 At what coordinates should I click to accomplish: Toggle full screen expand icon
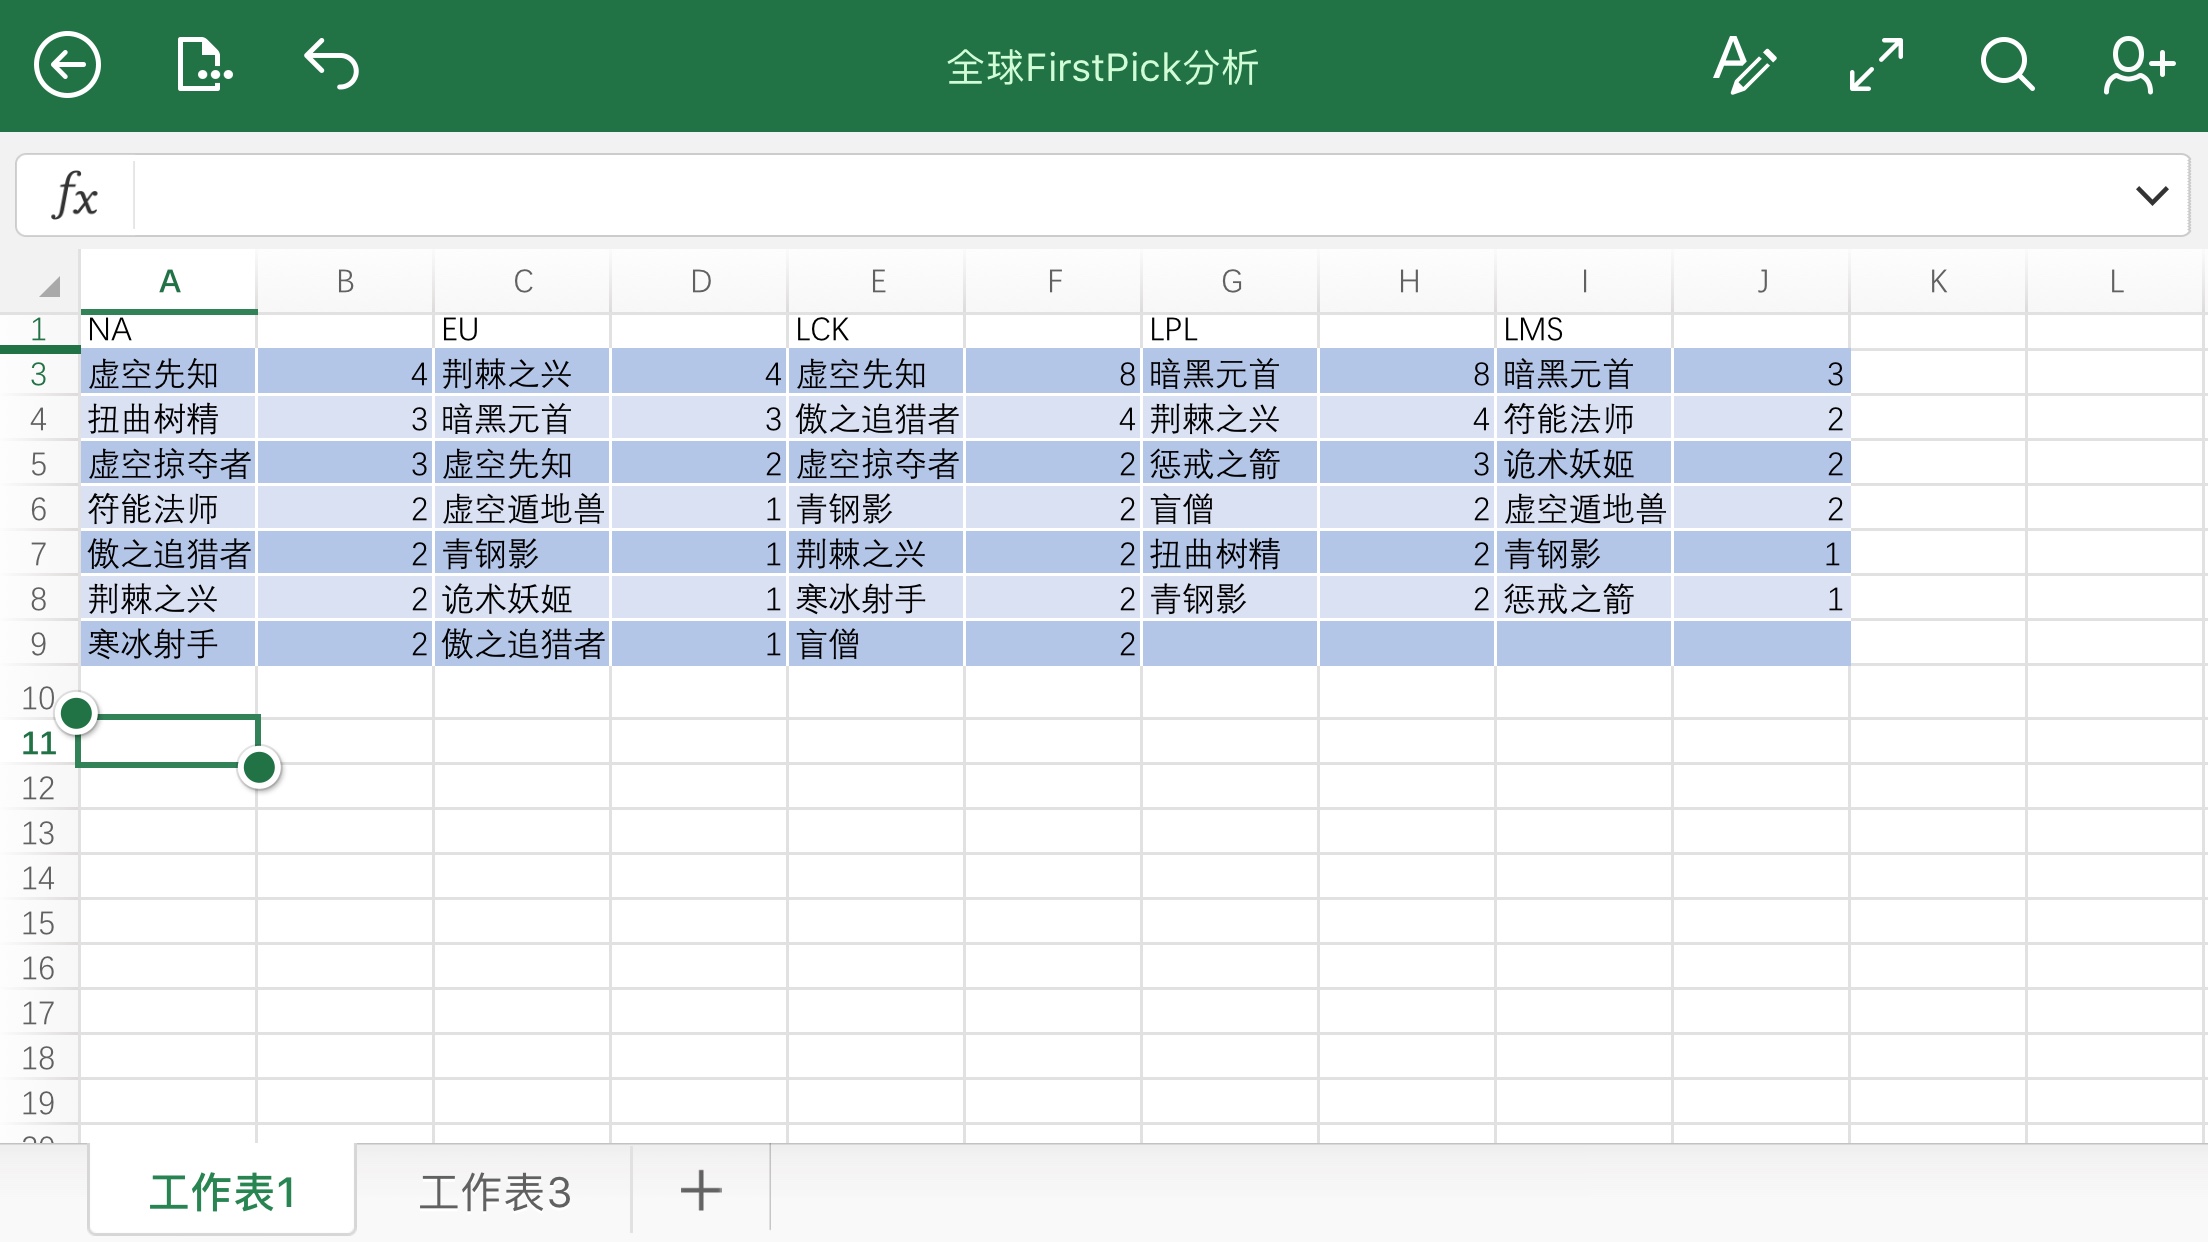pos(1876,66)
